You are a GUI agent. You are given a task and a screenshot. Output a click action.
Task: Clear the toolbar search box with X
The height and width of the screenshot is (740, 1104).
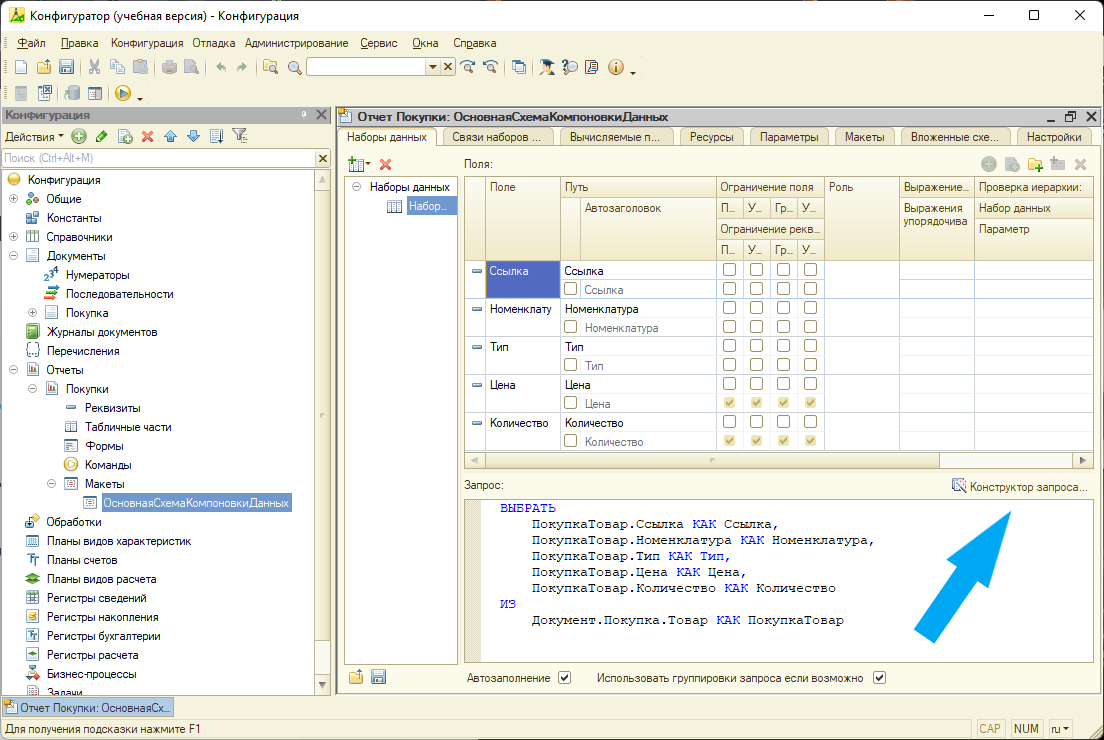448,67
